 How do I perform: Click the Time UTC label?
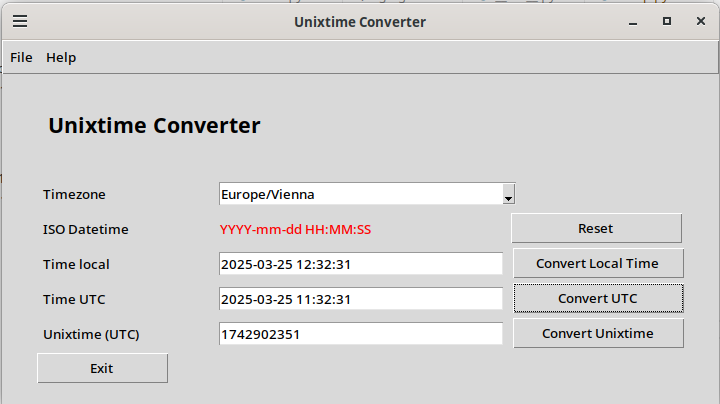tap(74, 299)
